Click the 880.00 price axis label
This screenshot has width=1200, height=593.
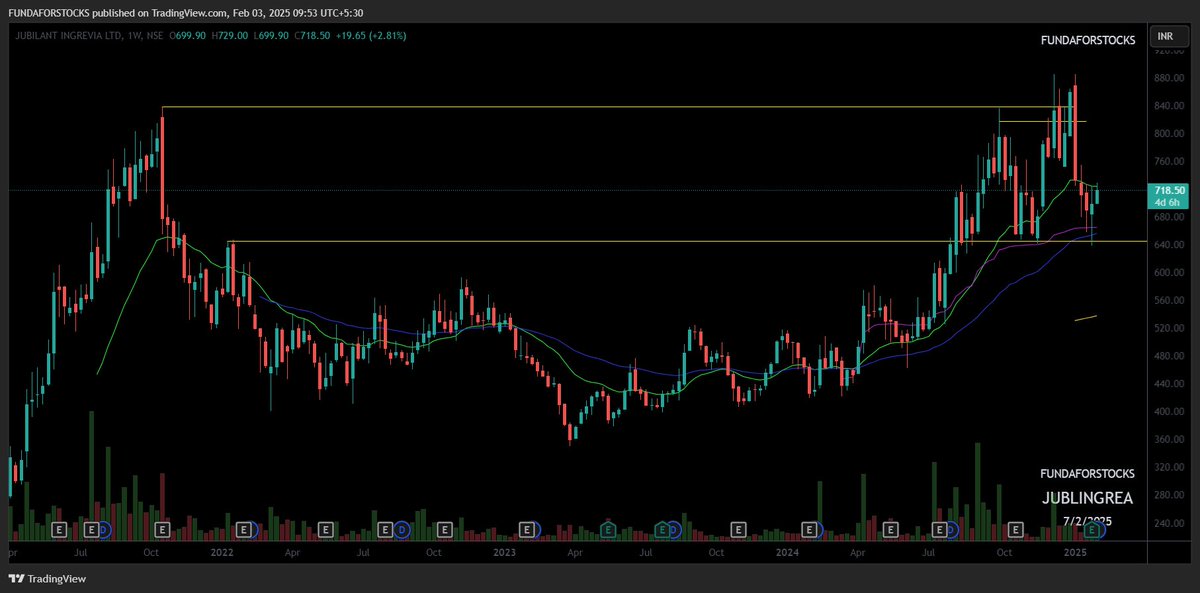pos(1168,77)
